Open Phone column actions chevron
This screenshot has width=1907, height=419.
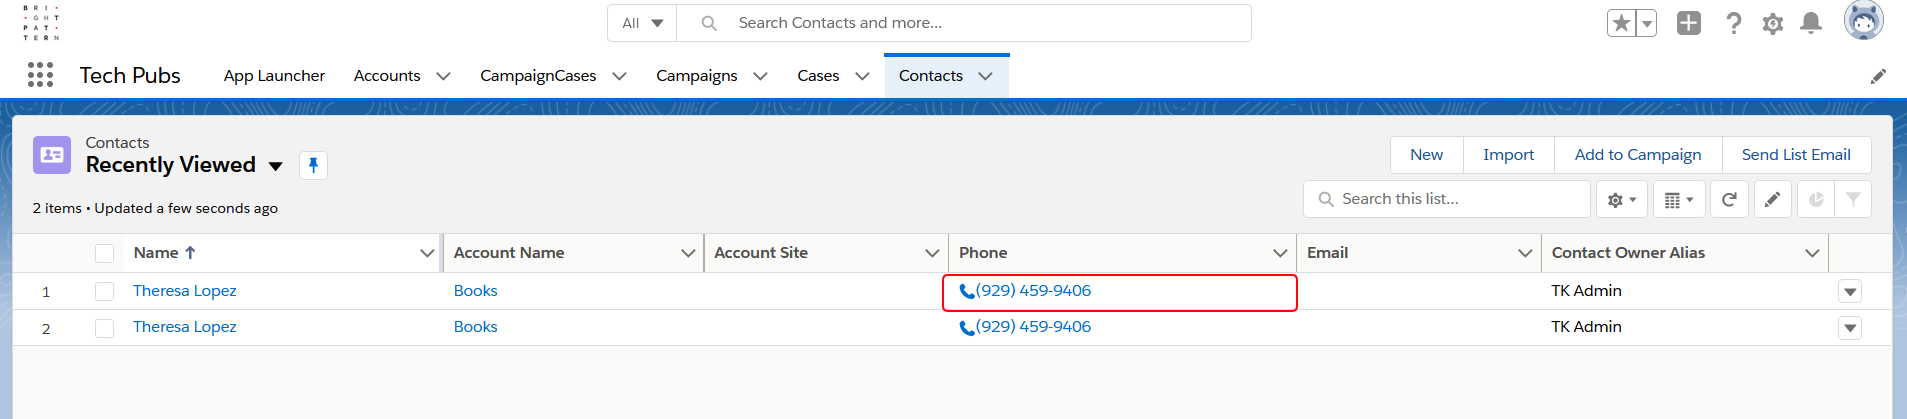(x=1280, y=253)
